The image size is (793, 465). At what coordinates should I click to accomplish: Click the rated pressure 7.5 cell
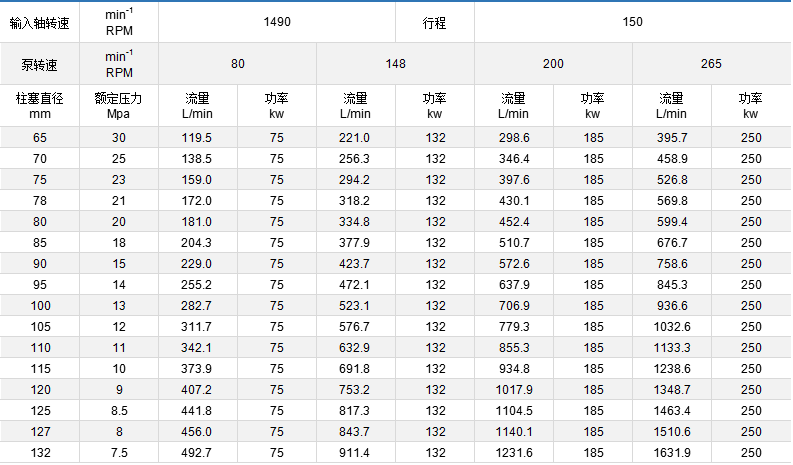[119, 453]
